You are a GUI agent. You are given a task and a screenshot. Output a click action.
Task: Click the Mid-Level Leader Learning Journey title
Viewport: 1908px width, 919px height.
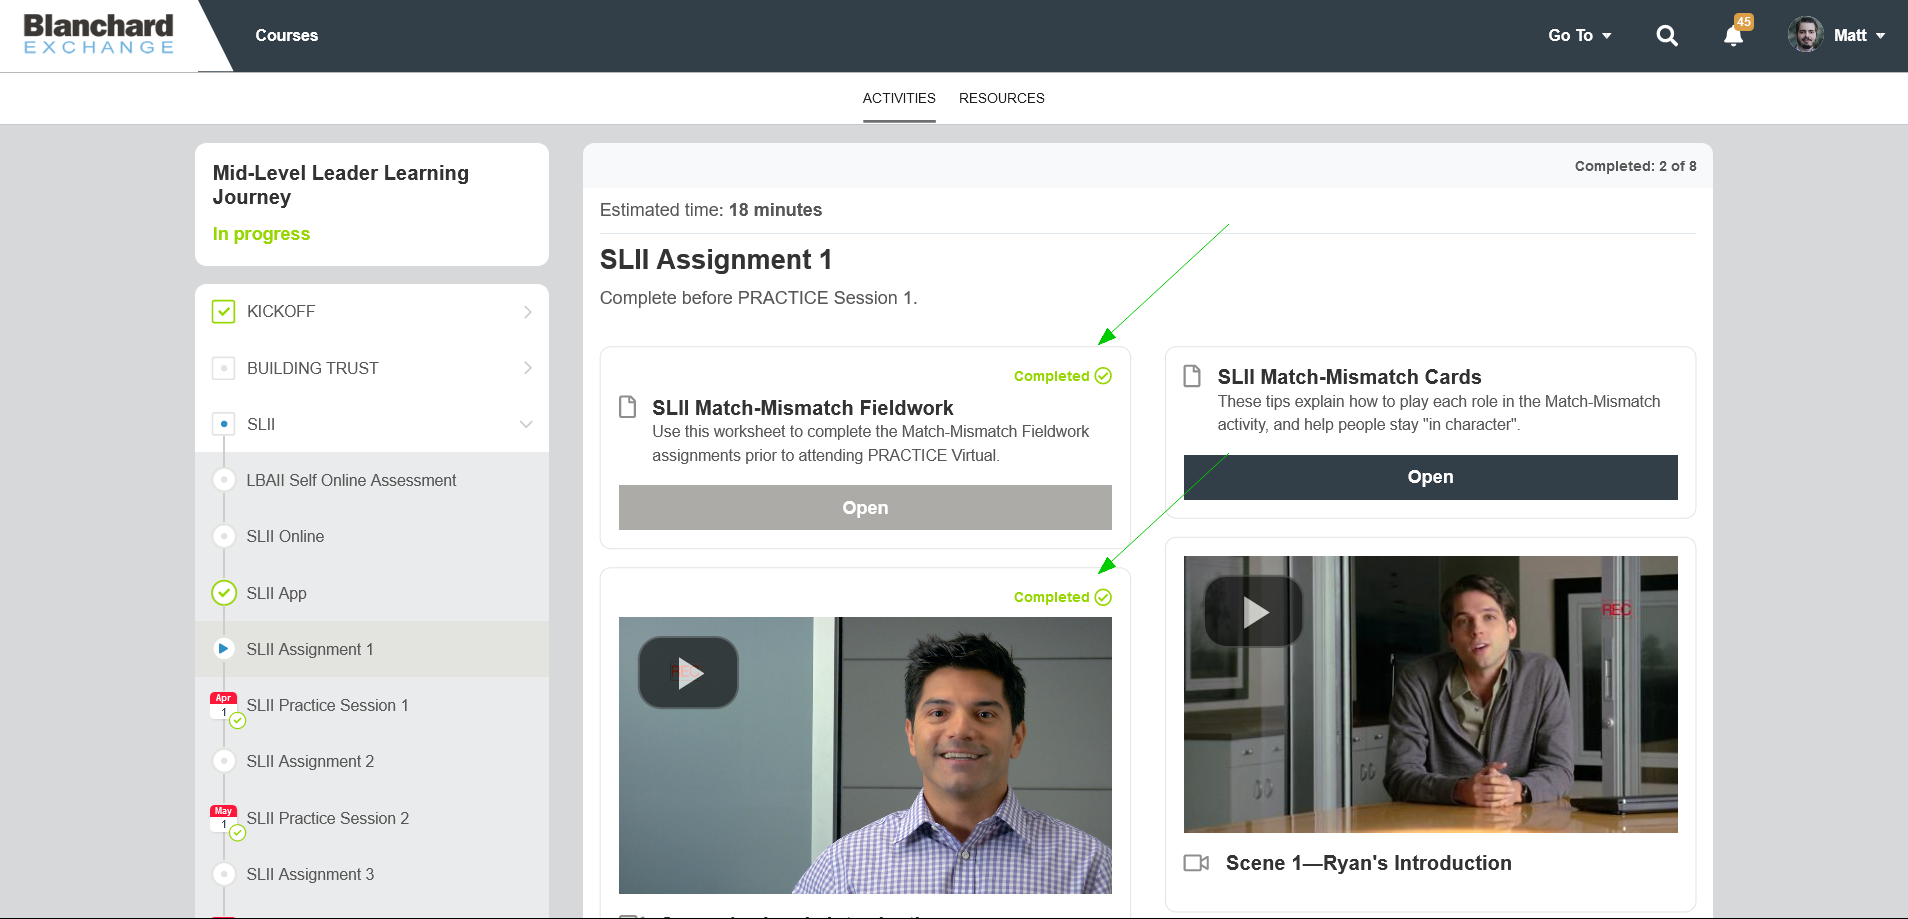click(340, 185)
